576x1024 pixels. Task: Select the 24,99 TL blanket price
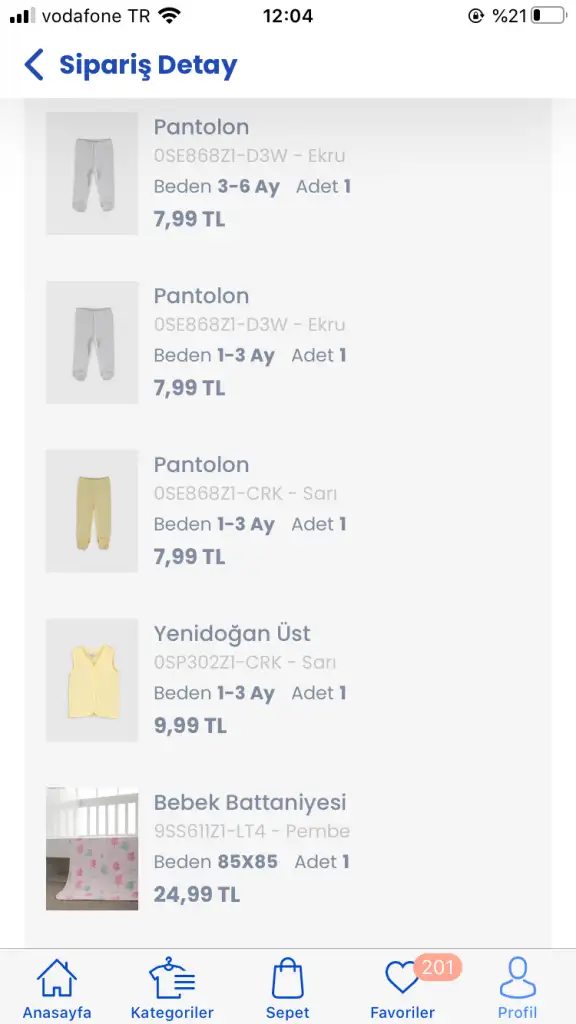coord(197,894)
